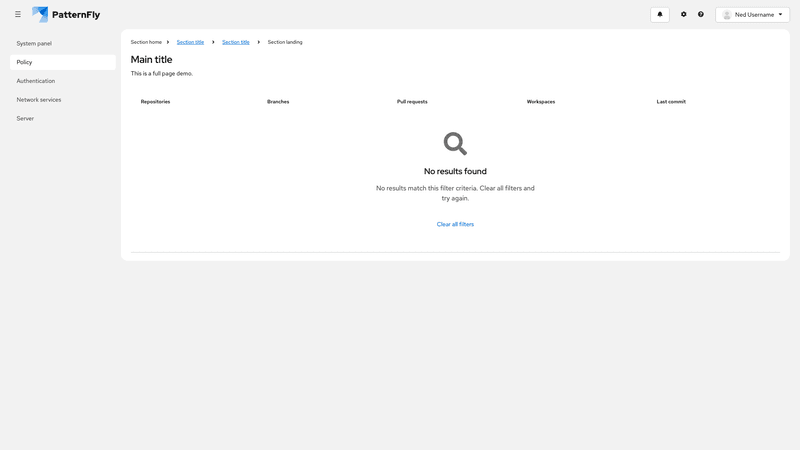Screen dimensions: 800x450
Task: Open second Section title breadcrumb link
Action: pyautogui.click(x=236, y=42)
